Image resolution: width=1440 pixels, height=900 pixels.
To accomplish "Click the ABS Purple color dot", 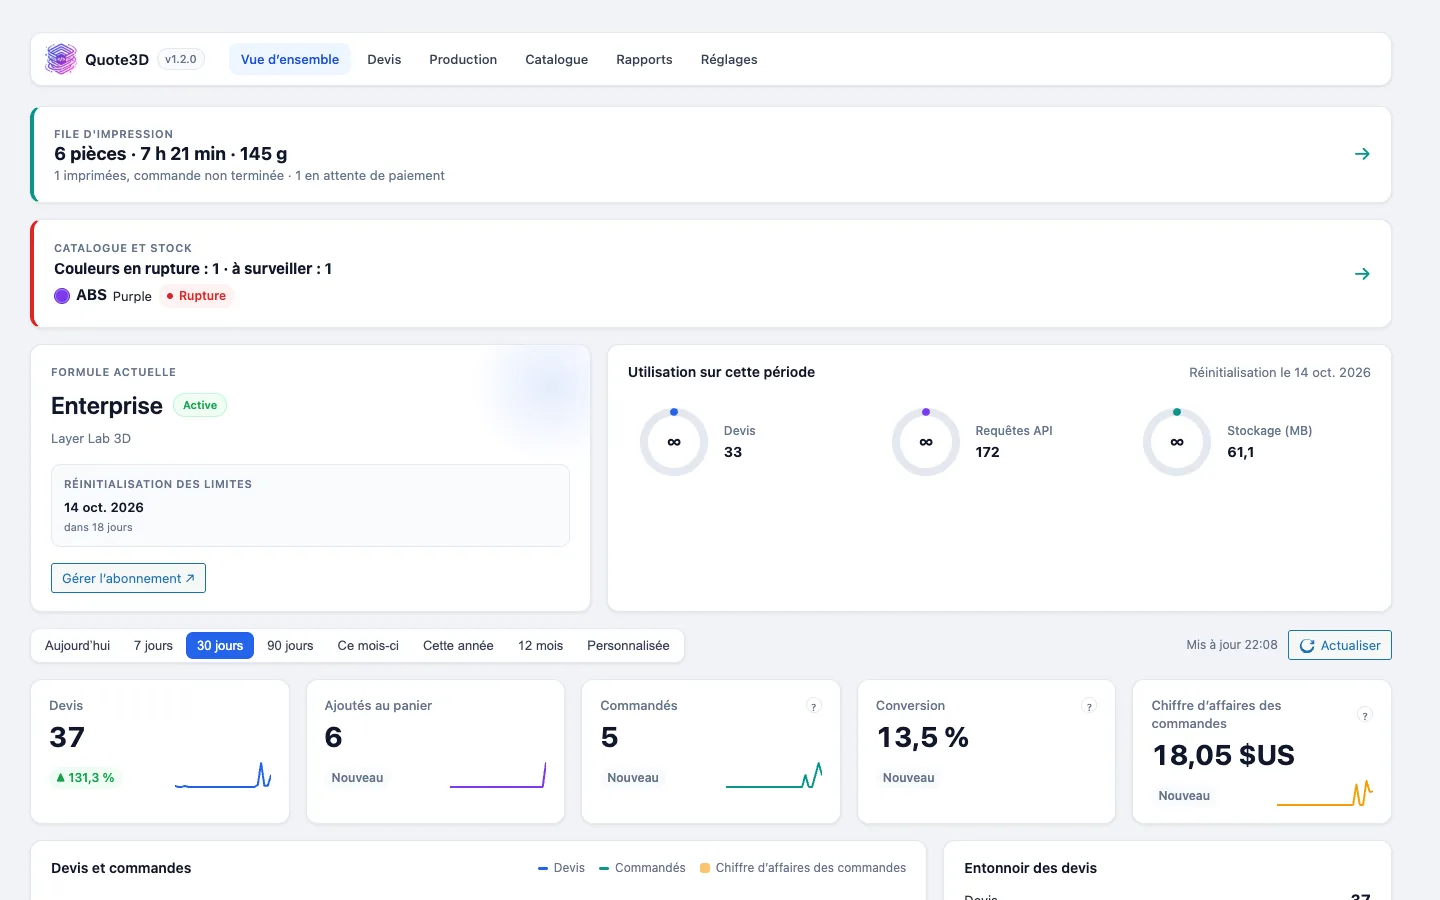I will coord(62,296).
